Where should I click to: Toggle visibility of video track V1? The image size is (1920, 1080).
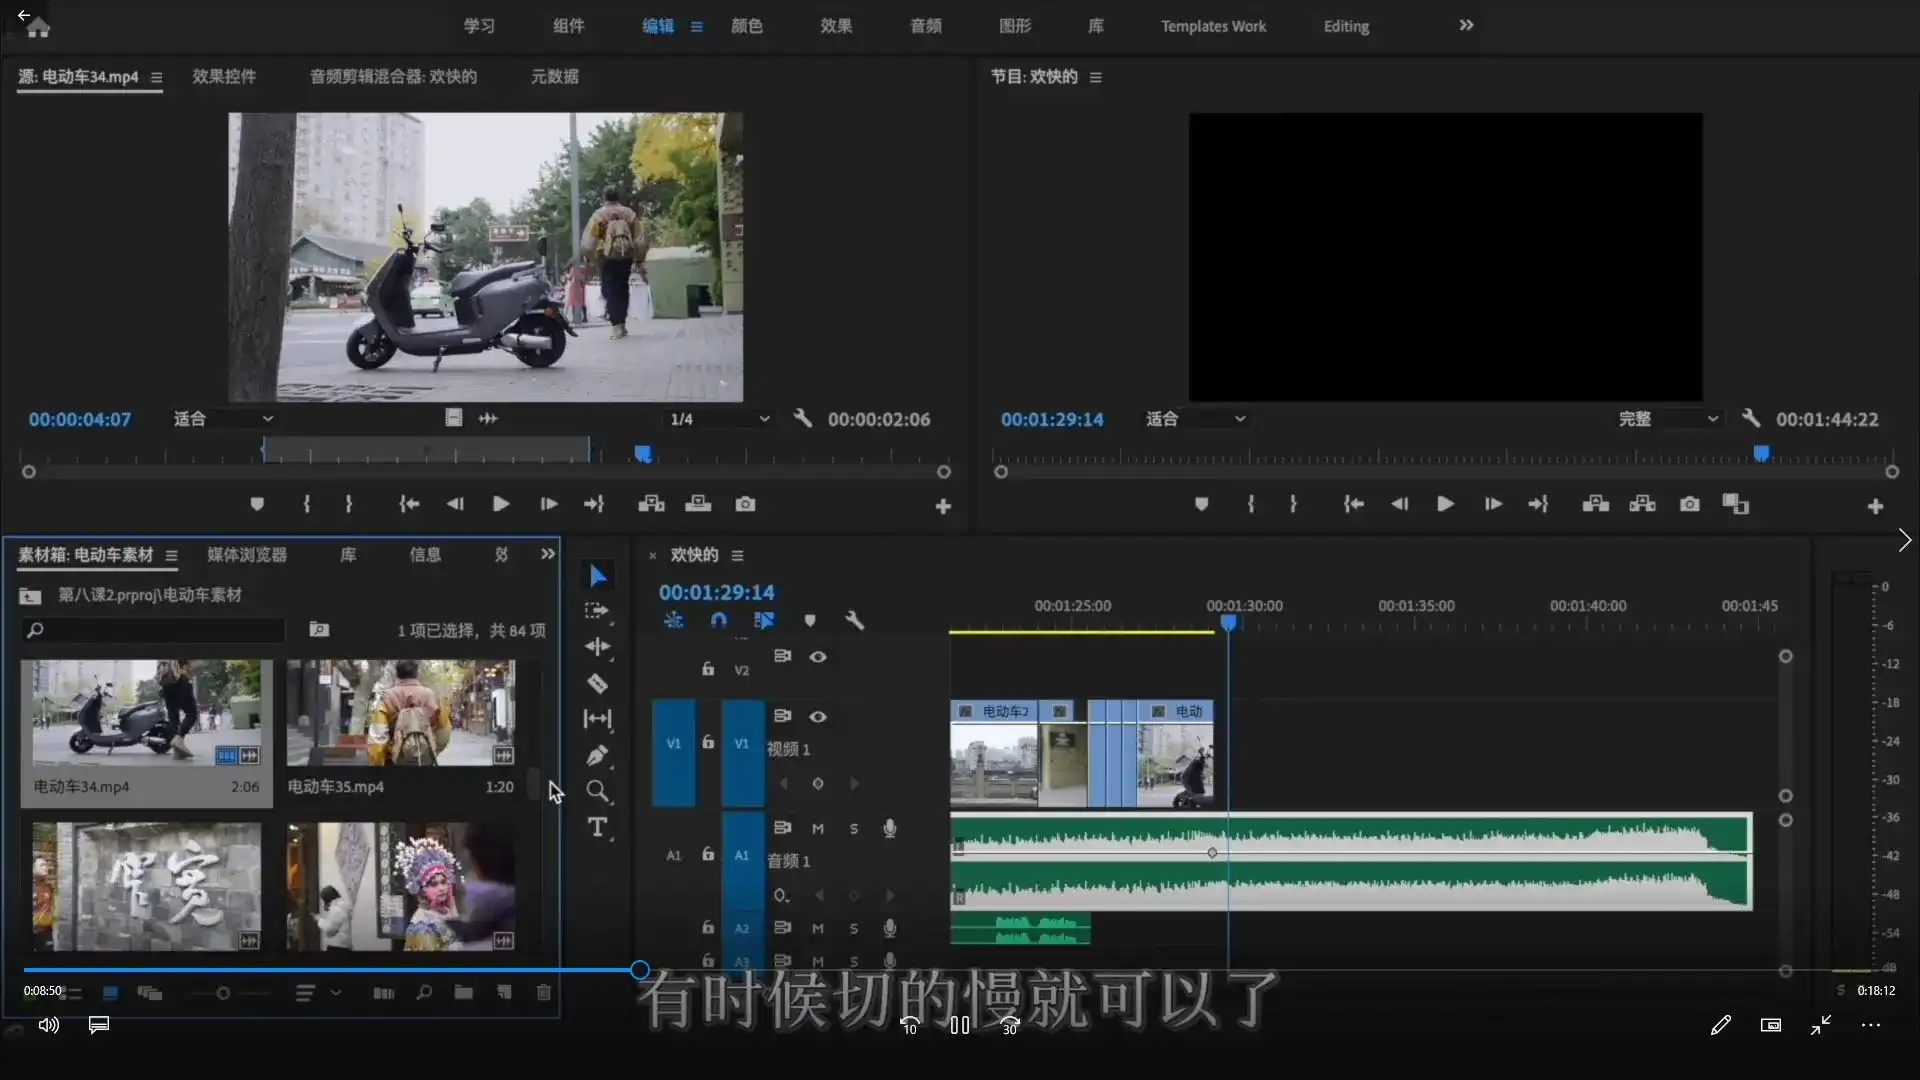tap(819, 717)
